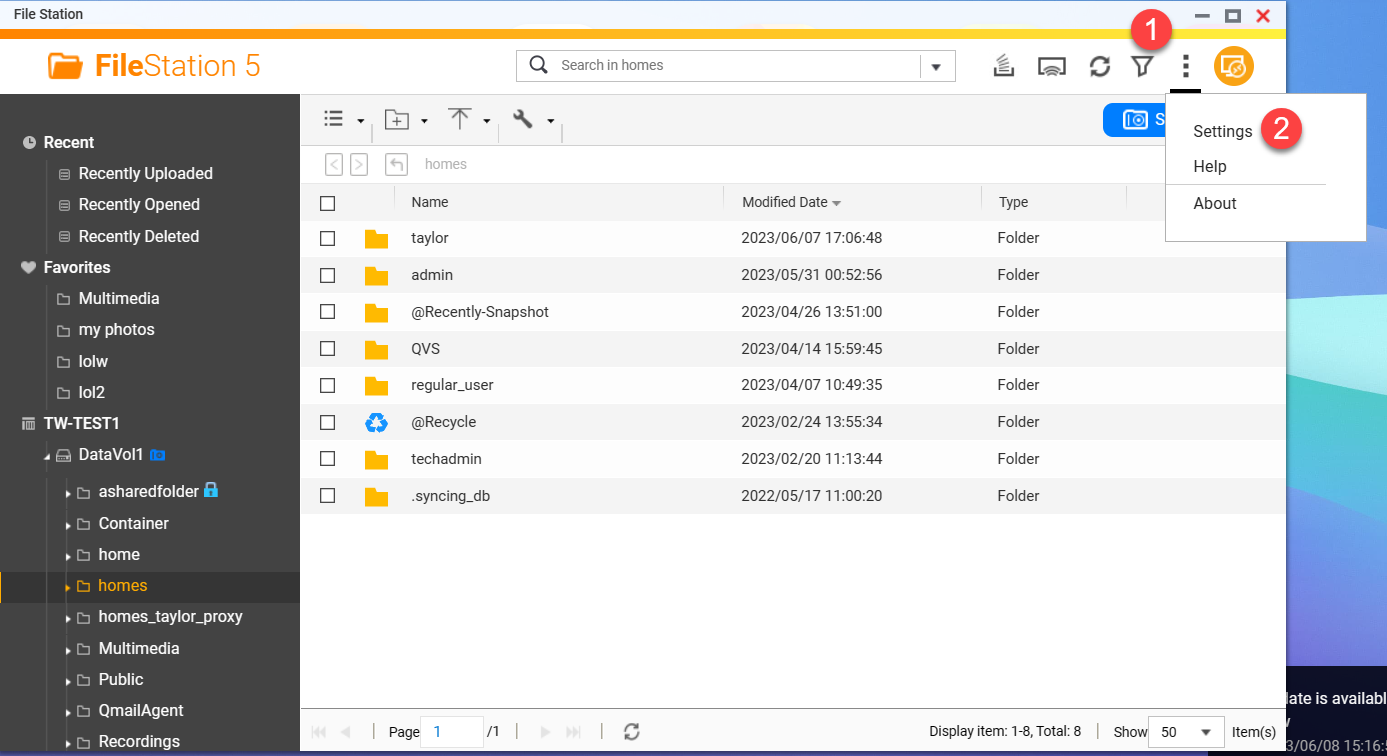Open the items-per-page dropdown showing 50
This screenshot has height=756, width=1387.
click(1186, 731)
